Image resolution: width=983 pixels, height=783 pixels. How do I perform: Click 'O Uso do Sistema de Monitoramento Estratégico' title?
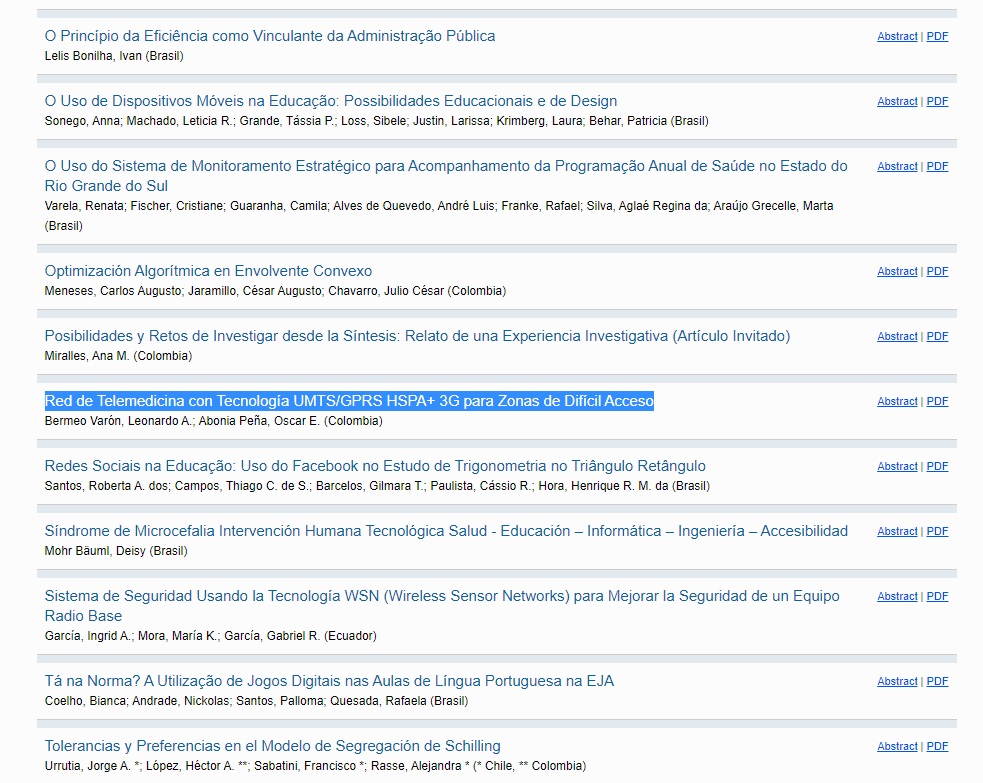click(445, 166)
